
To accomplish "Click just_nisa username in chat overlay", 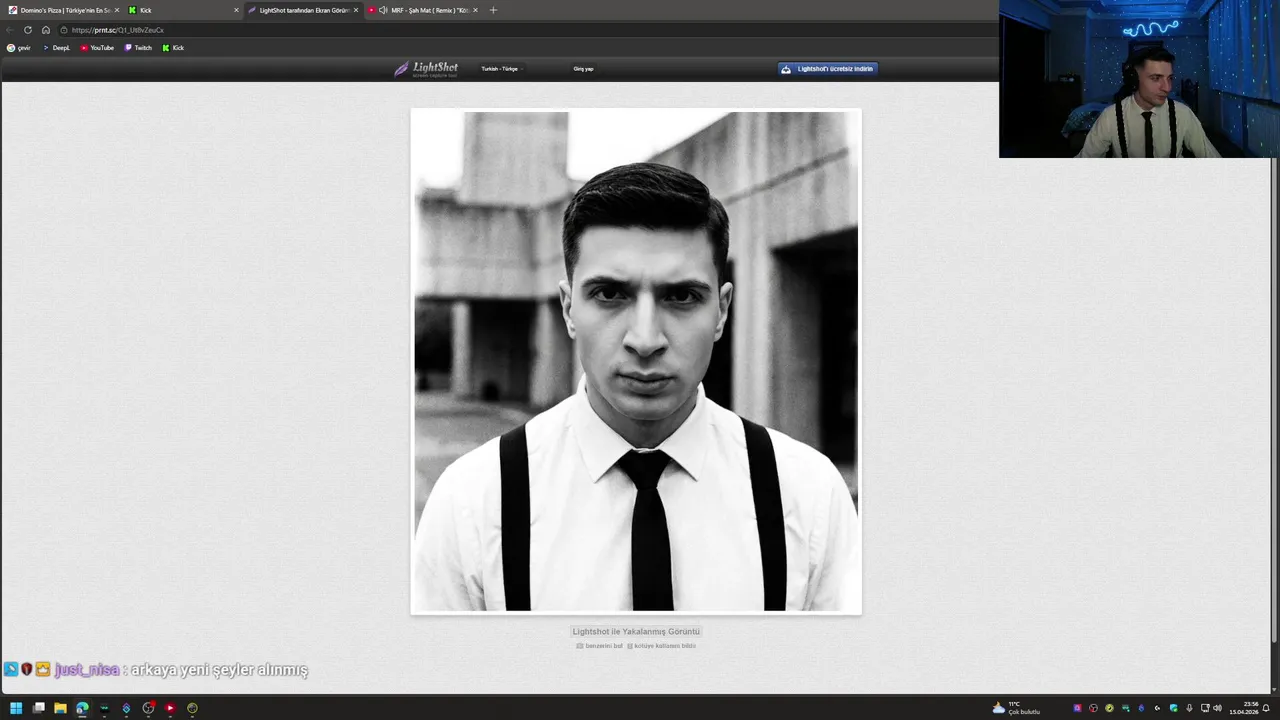I will (x=87, y=670).
